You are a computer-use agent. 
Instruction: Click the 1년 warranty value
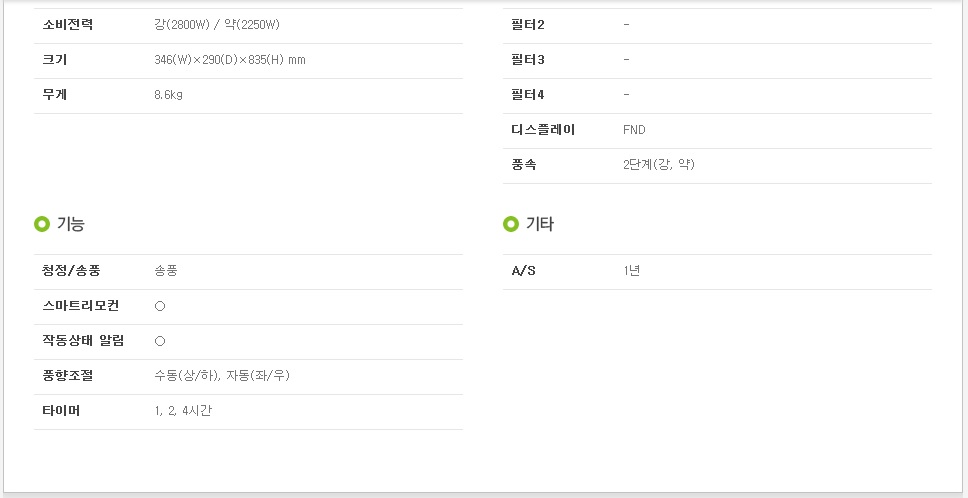pyautogui.click(x=631, y=271)
